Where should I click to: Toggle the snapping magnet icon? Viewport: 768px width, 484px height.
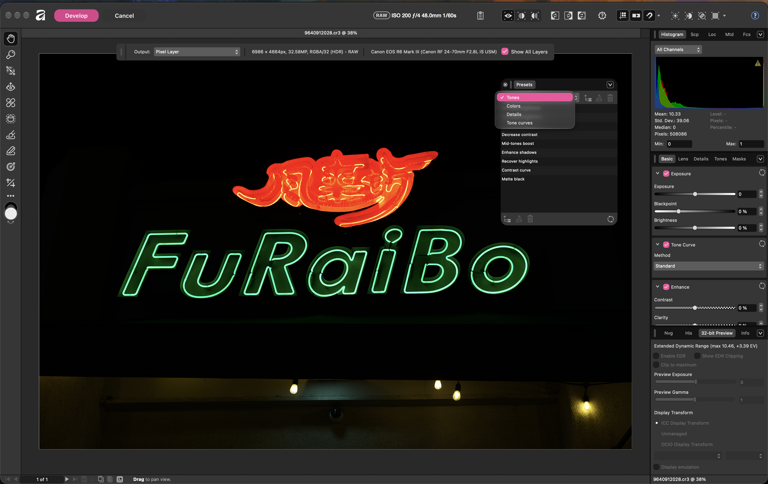(x=649, y=16)
